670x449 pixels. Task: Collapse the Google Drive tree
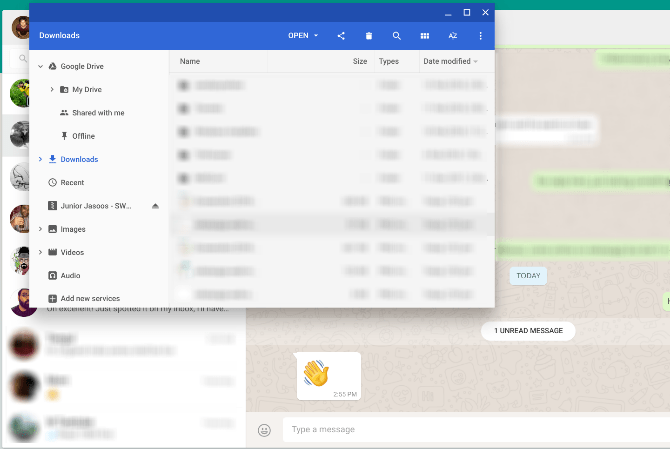pyautogui.click(x=41, y=66)
